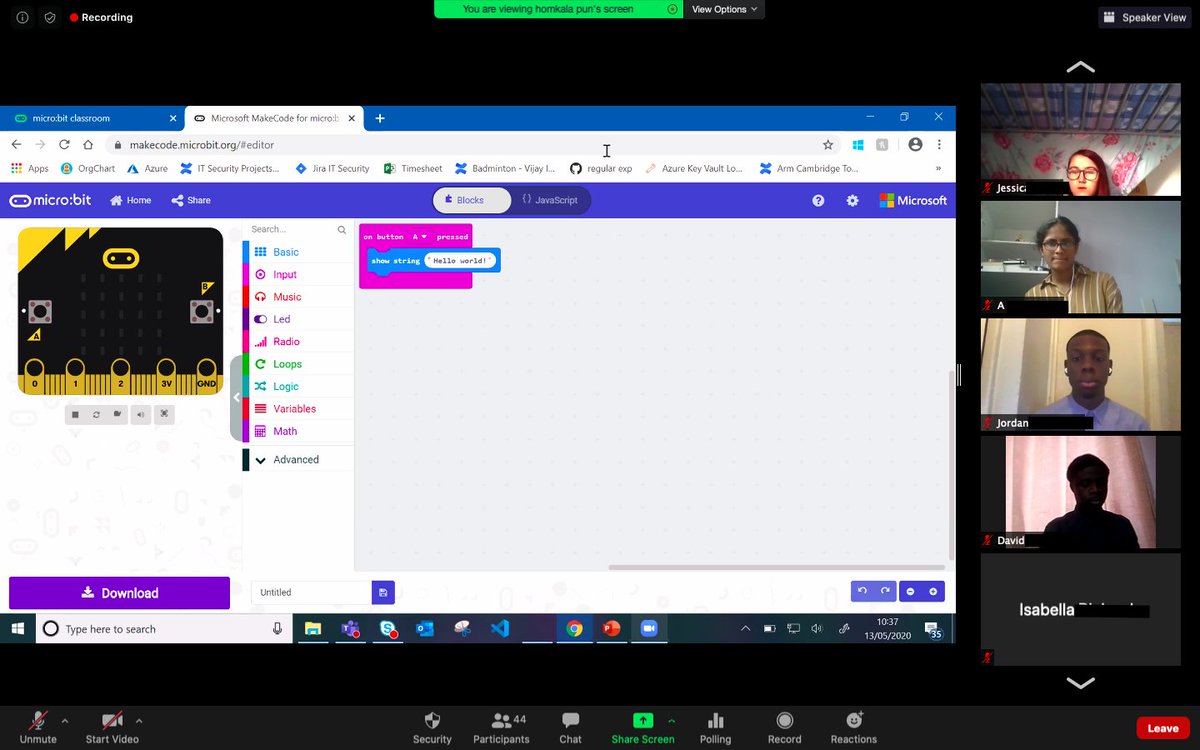Restart the micro:bit simulator
The image size is (1200, 750).
pyautogui.click(x=97, y=414)
